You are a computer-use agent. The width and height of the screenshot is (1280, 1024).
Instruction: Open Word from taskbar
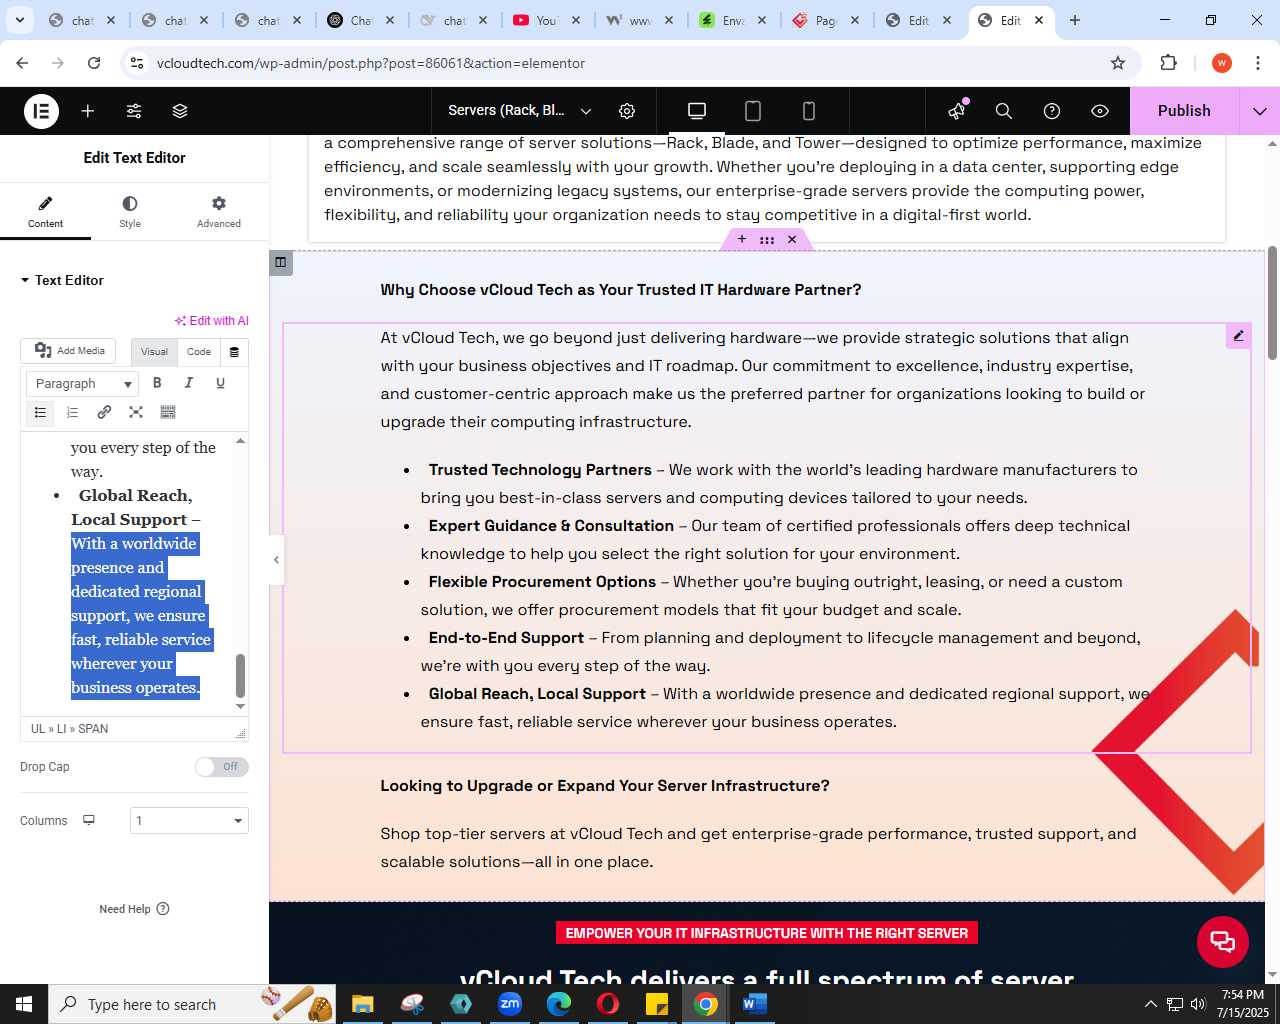[755, 1004]
